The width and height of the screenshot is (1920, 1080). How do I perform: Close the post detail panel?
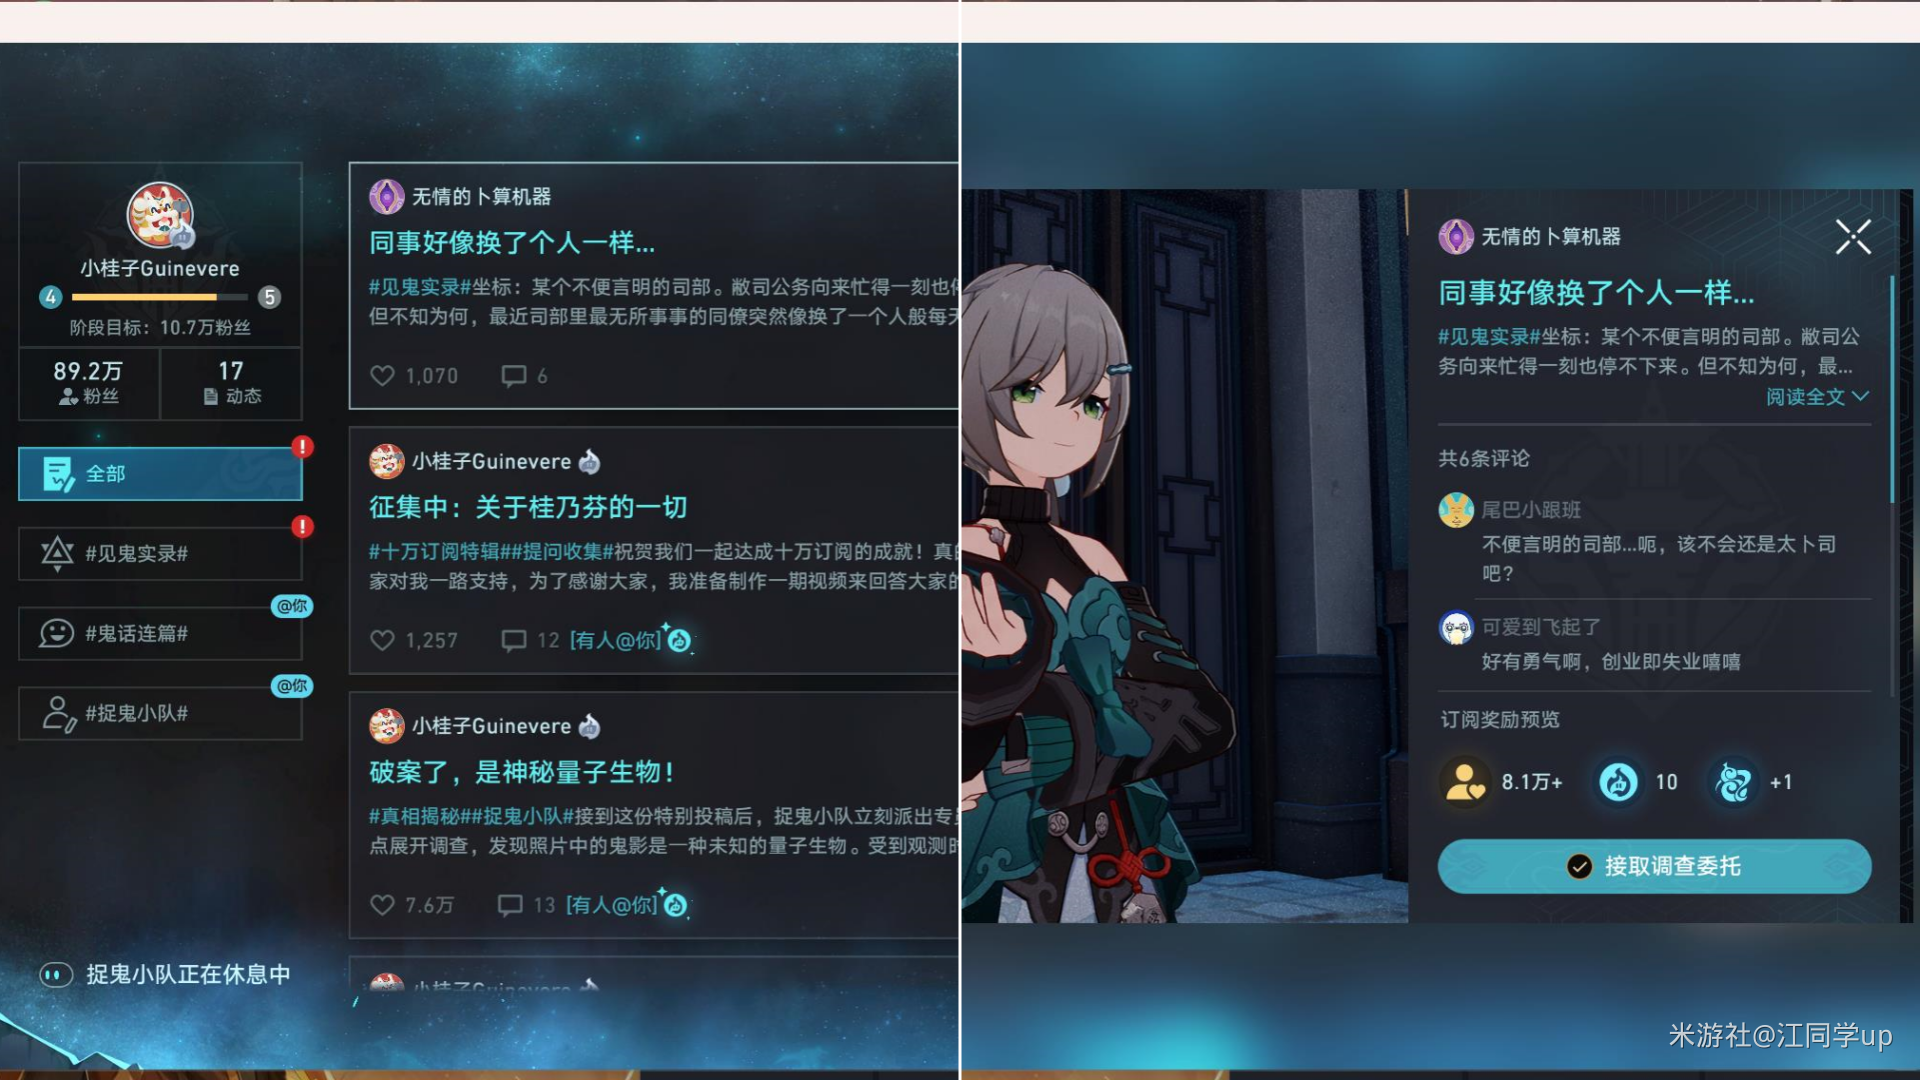point(1853,237)
